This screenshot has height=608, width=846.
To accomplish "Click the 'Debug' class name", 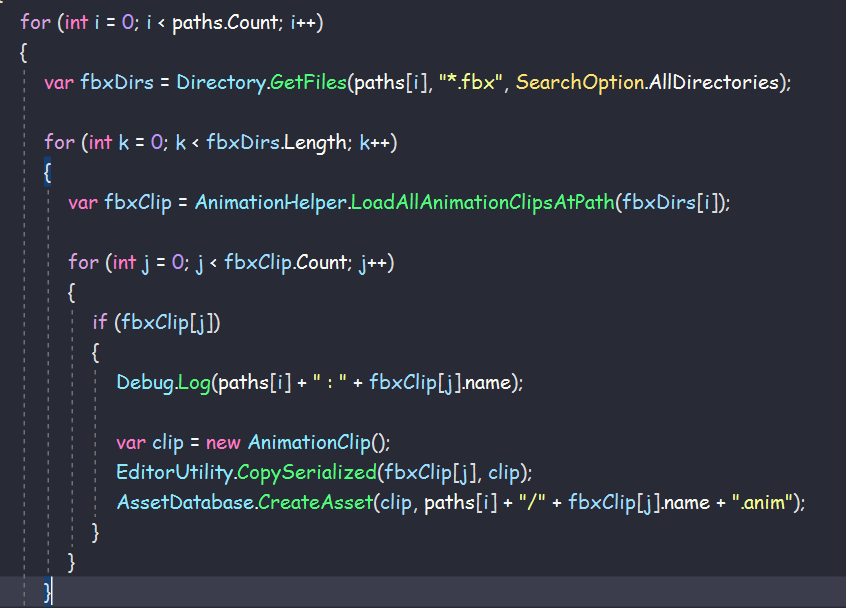I will (x=145, y=382).
